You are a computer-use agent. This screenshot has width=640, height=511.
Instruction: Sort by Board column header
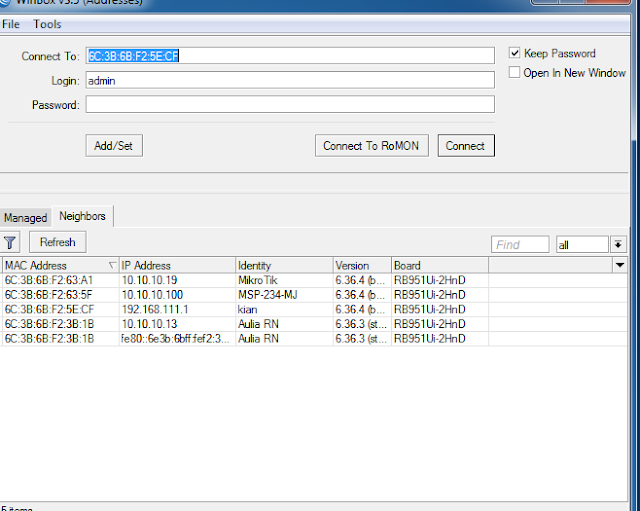coord(440,265)
